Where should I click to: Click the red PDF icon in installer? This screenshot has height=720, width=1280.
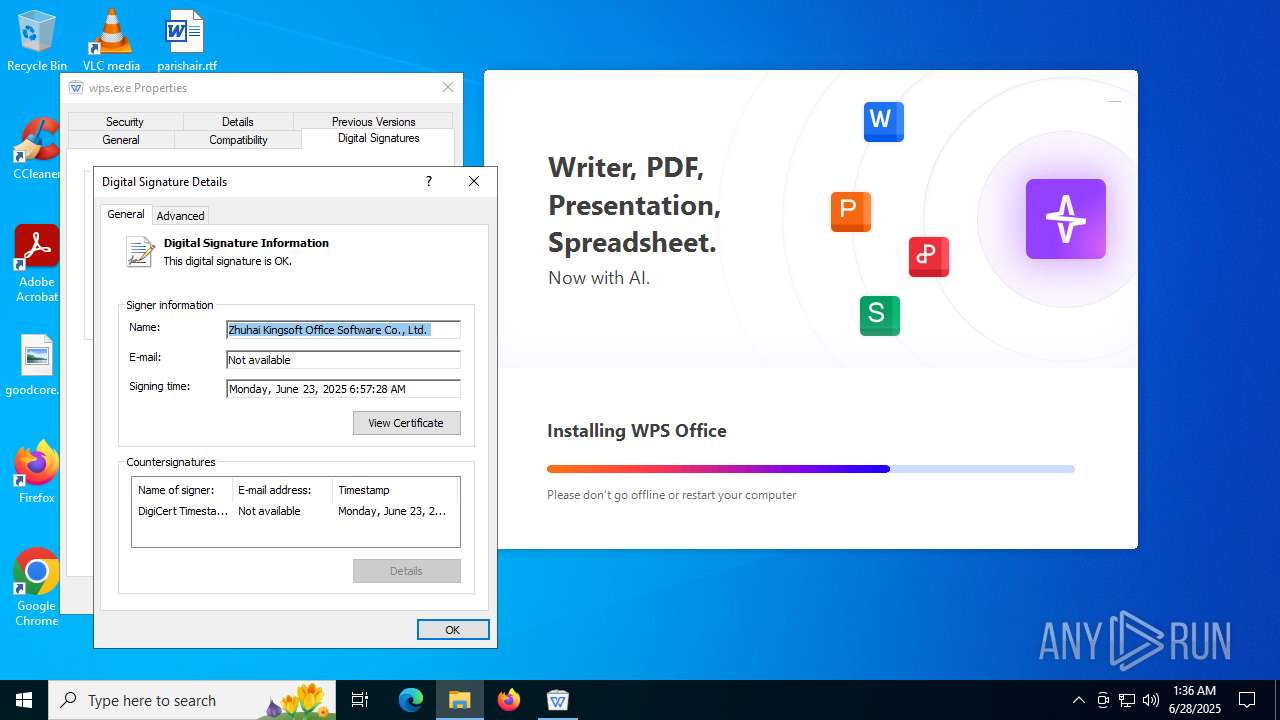[929, 257]
